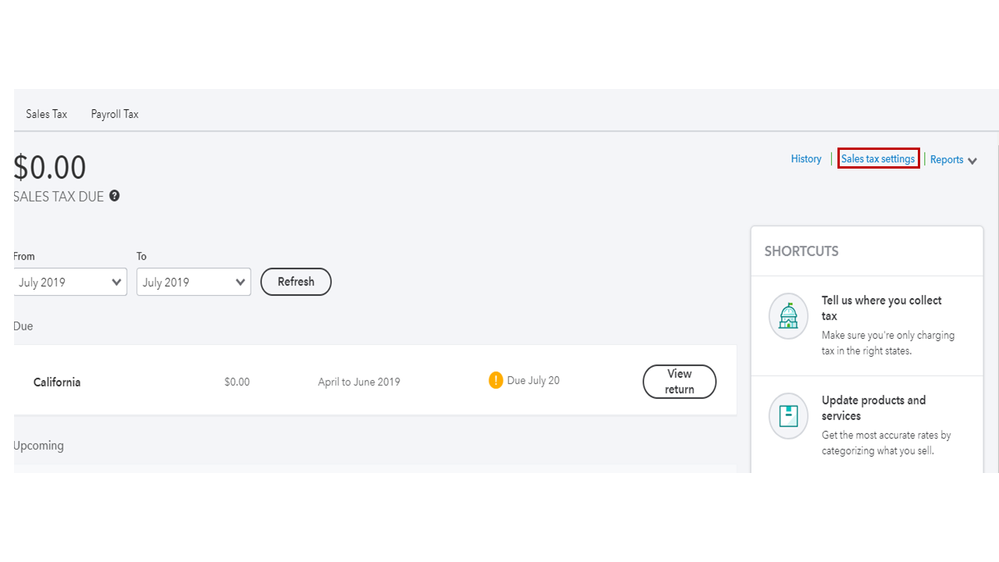Image resolution: width=999 pixels, height=562 pixels.
Task: Click the Sales Tax Due help icon
Action: [115, 196]
